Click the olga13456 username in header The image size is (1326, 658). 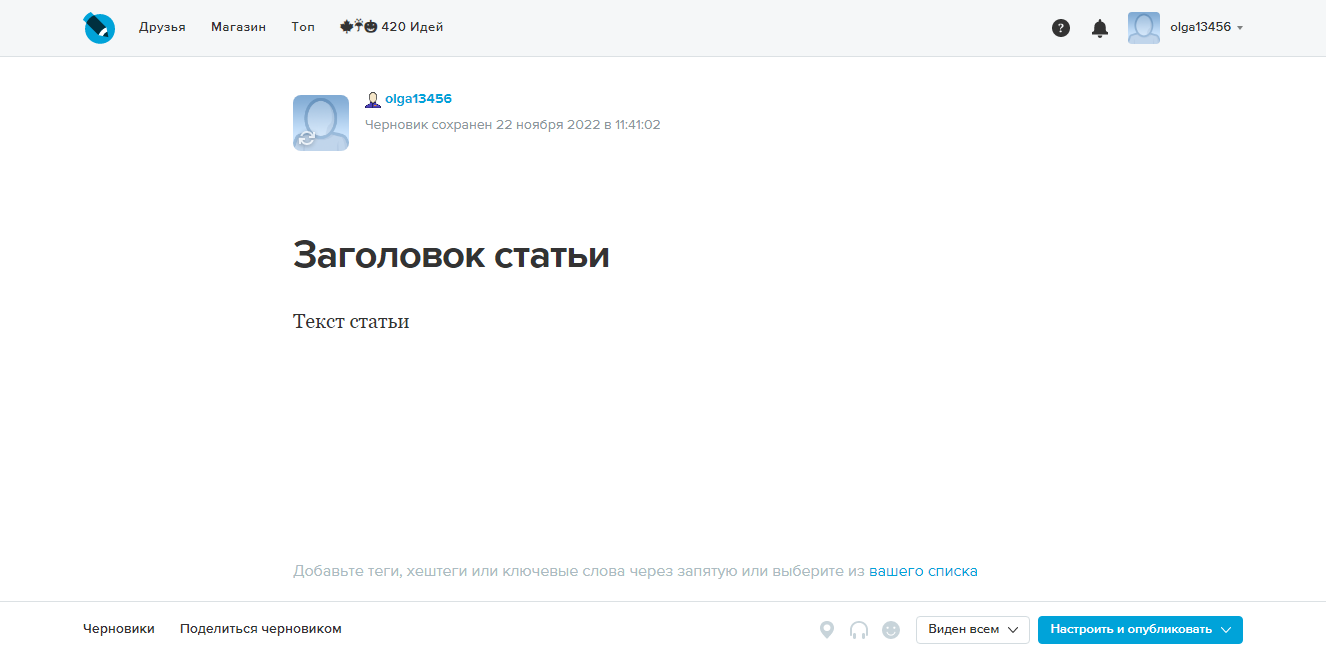pyautogui.click(x=1200, y=27)
